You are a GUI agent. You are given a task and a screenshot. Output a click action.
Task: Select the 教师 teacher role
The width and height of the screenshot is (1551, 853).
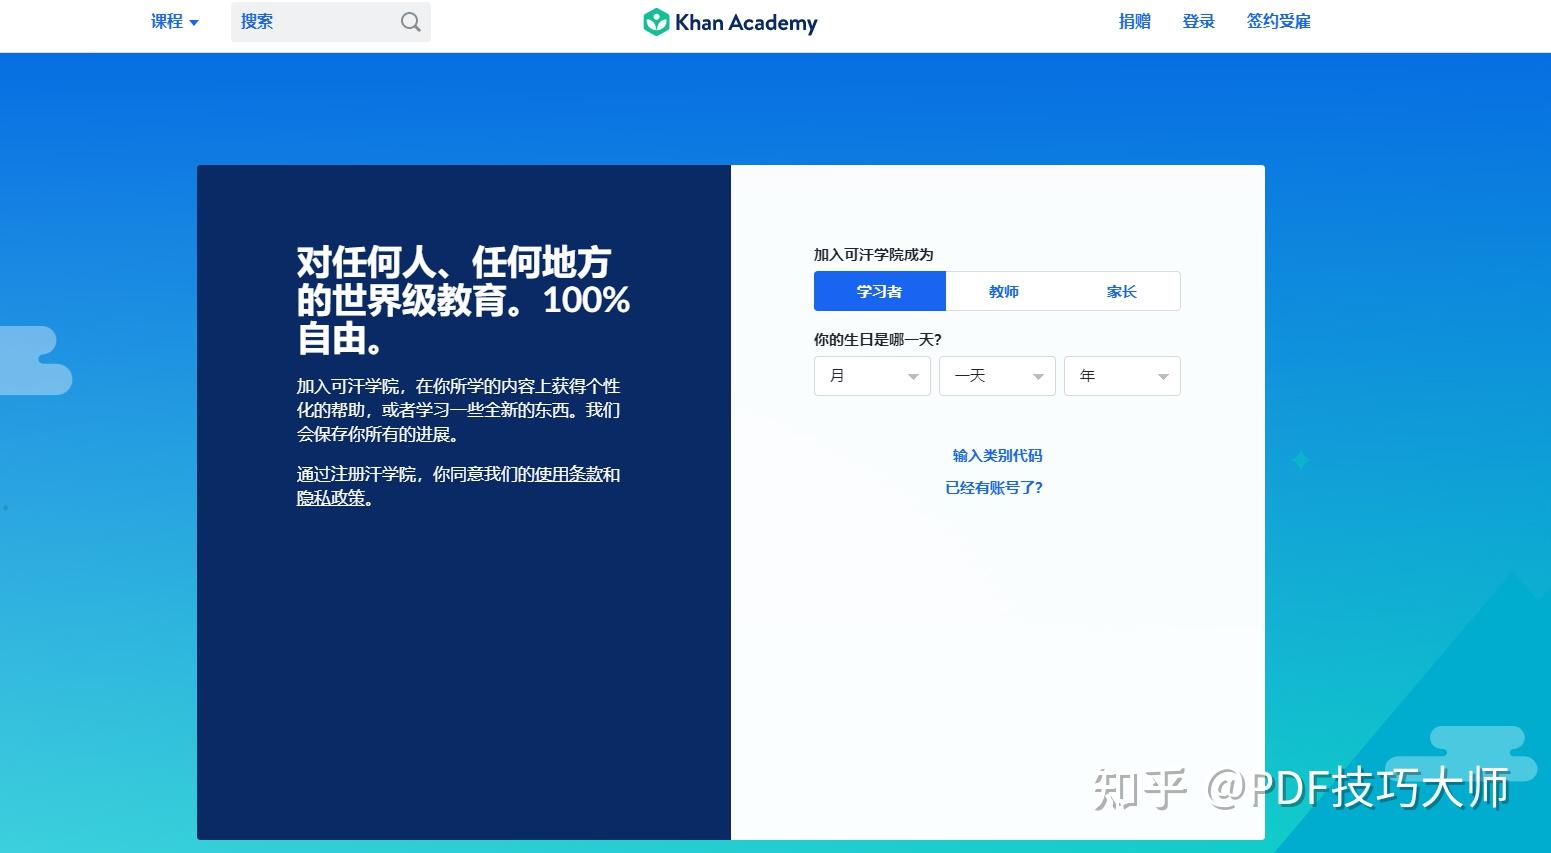coord(1004,291)
